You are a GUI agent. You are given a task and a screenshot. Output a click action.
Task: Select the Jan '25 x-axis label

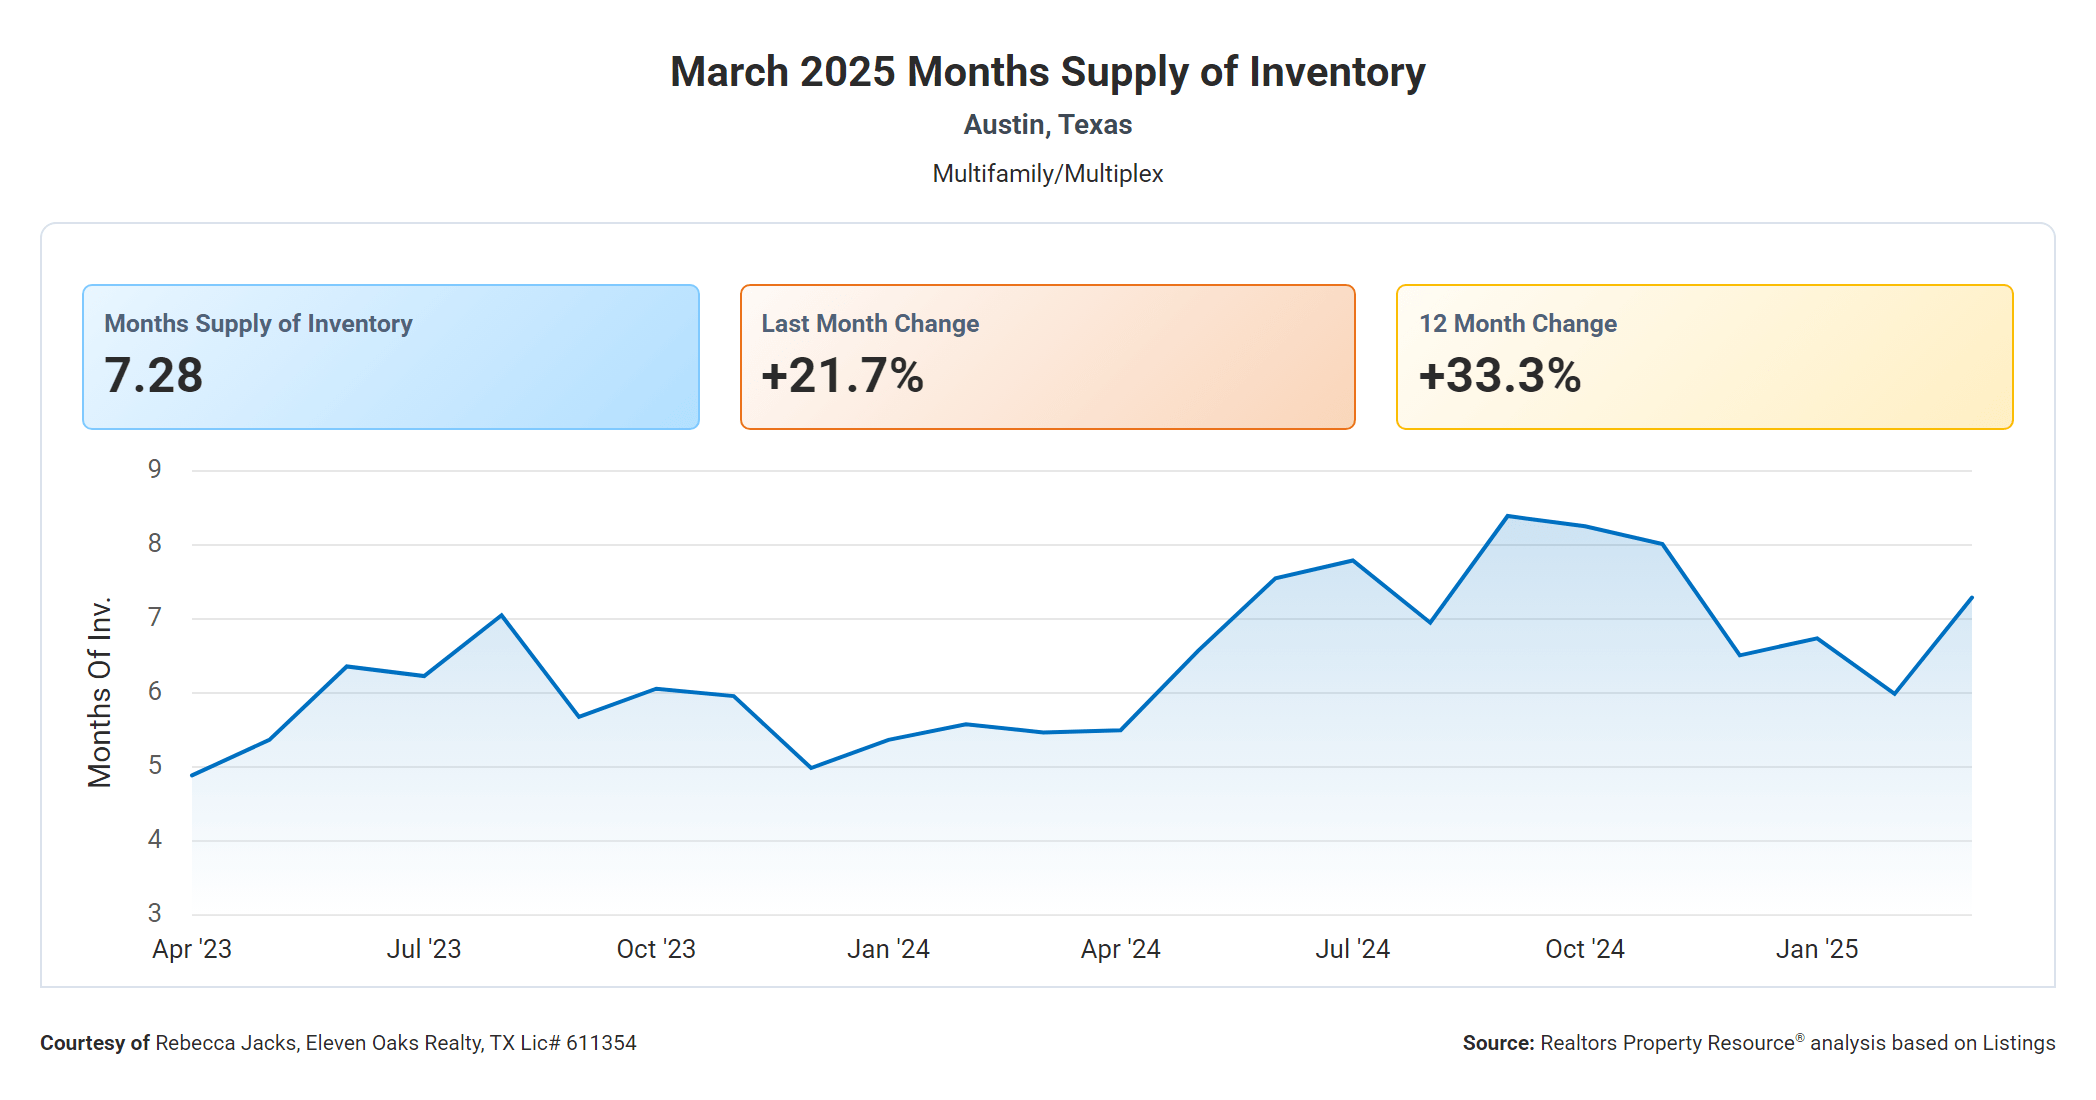click(x=1816, y=949)
